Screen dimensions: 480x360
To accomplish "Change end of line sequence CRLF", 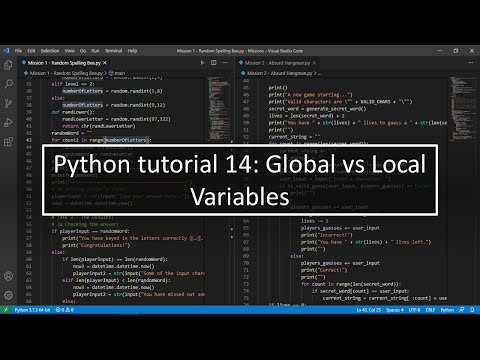I will pos(430,310).
